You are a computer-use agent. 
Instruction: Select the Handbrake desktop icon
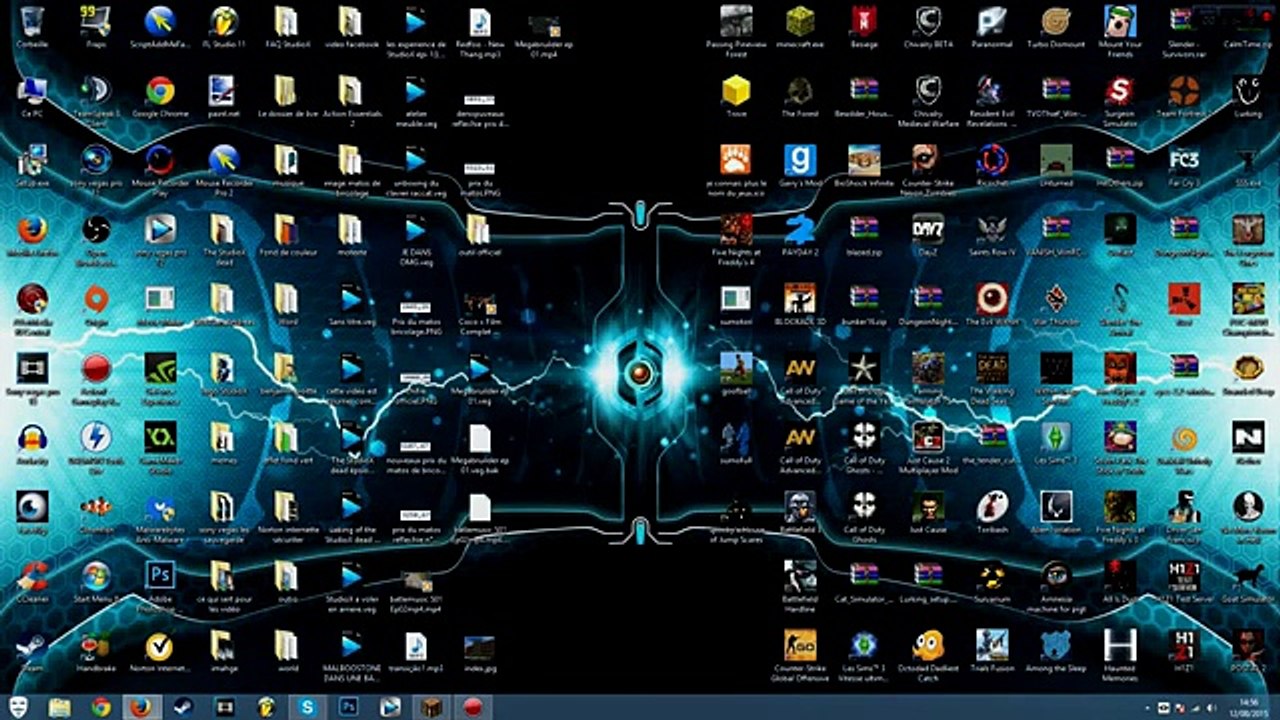click(x=96, y=645)
